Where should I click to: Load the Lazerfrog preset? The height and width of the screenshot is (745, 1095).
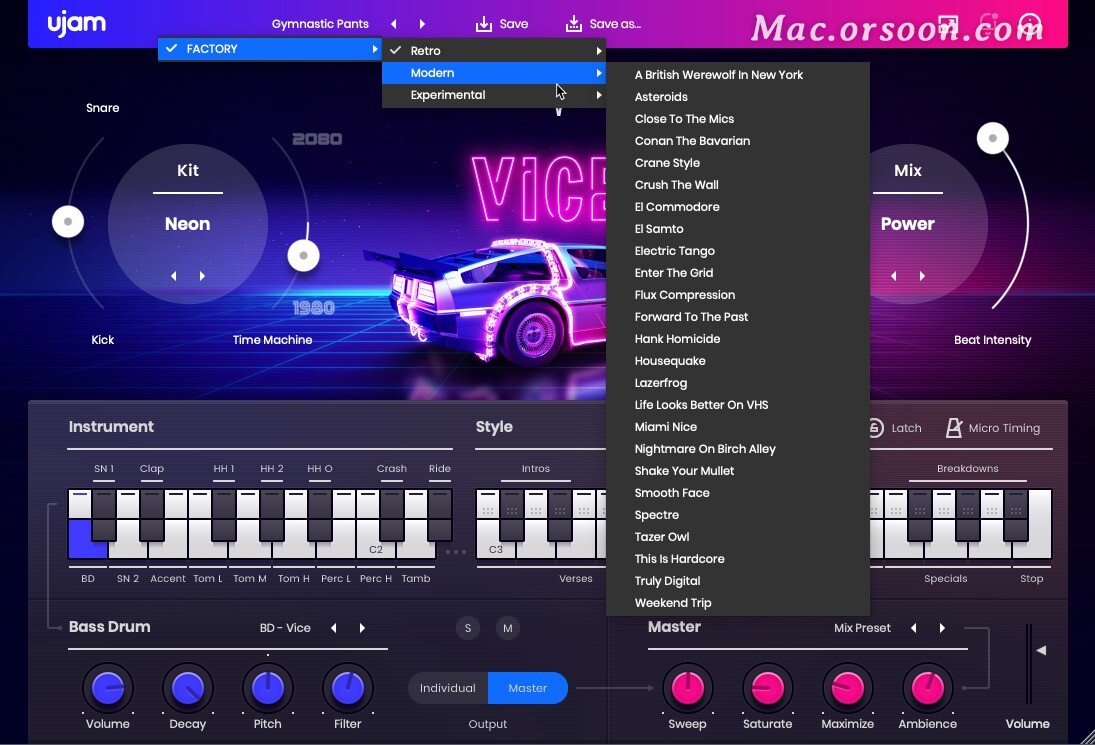click(x=738, y=383)
